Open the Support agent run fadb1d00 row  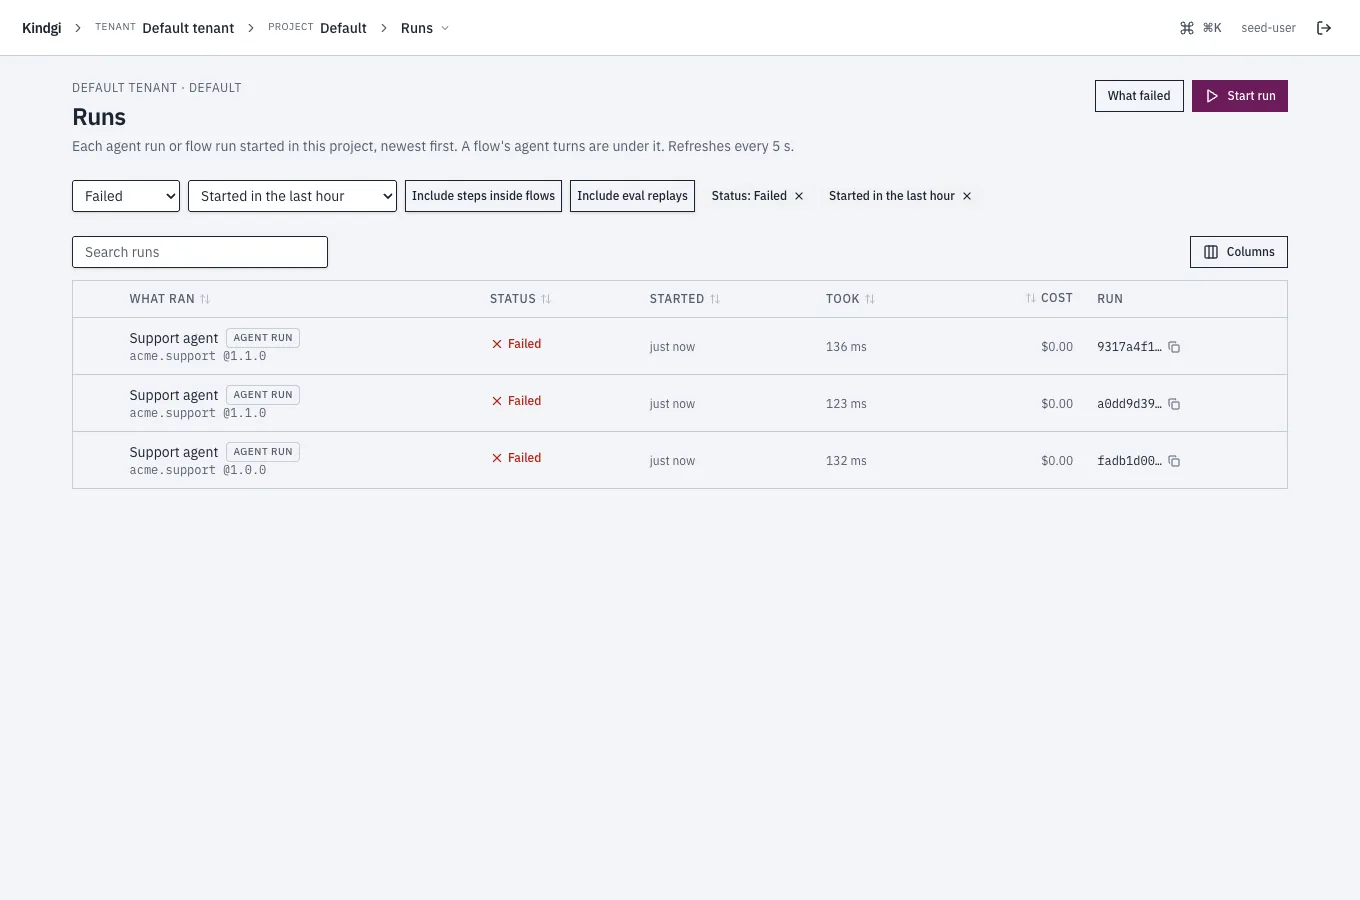pyautogui.click(x=680, y=460)
